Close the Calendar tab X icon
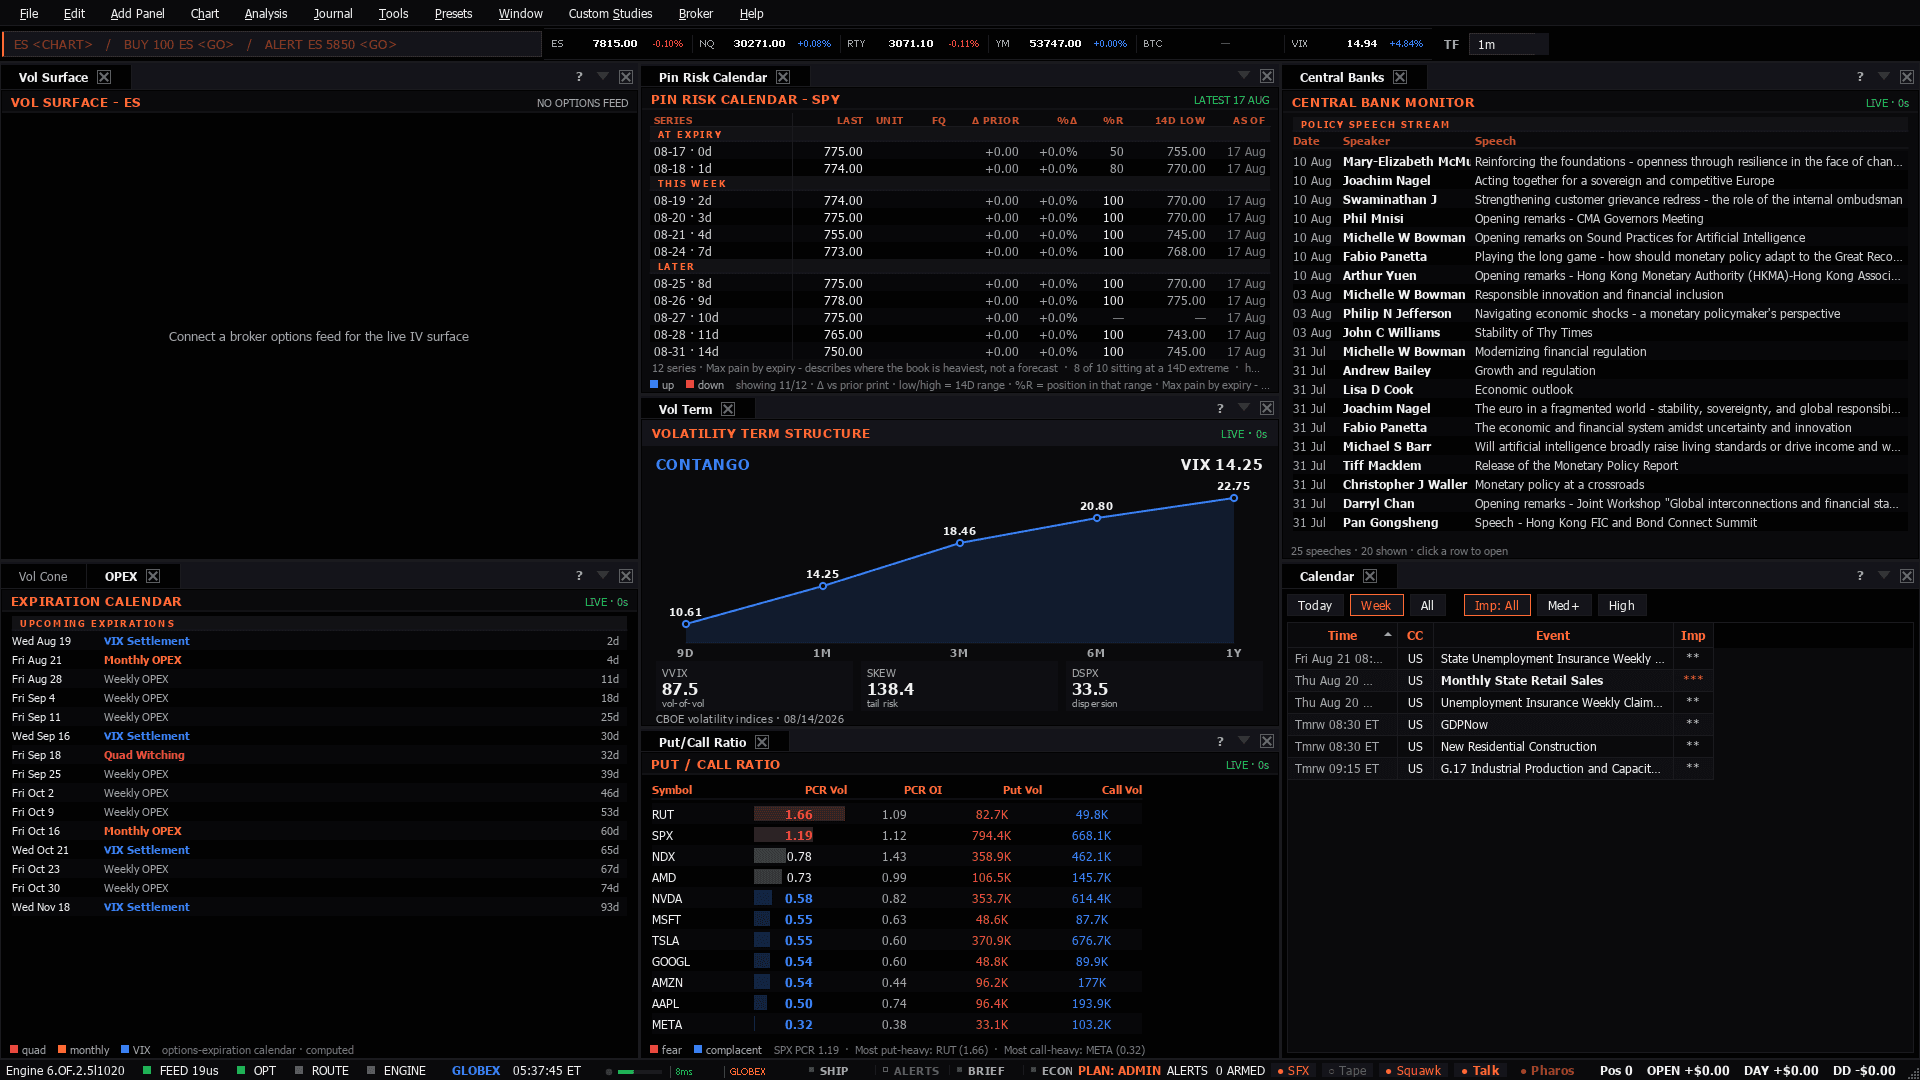This screenshot has width=1920, height=1080. (1370, 576)
